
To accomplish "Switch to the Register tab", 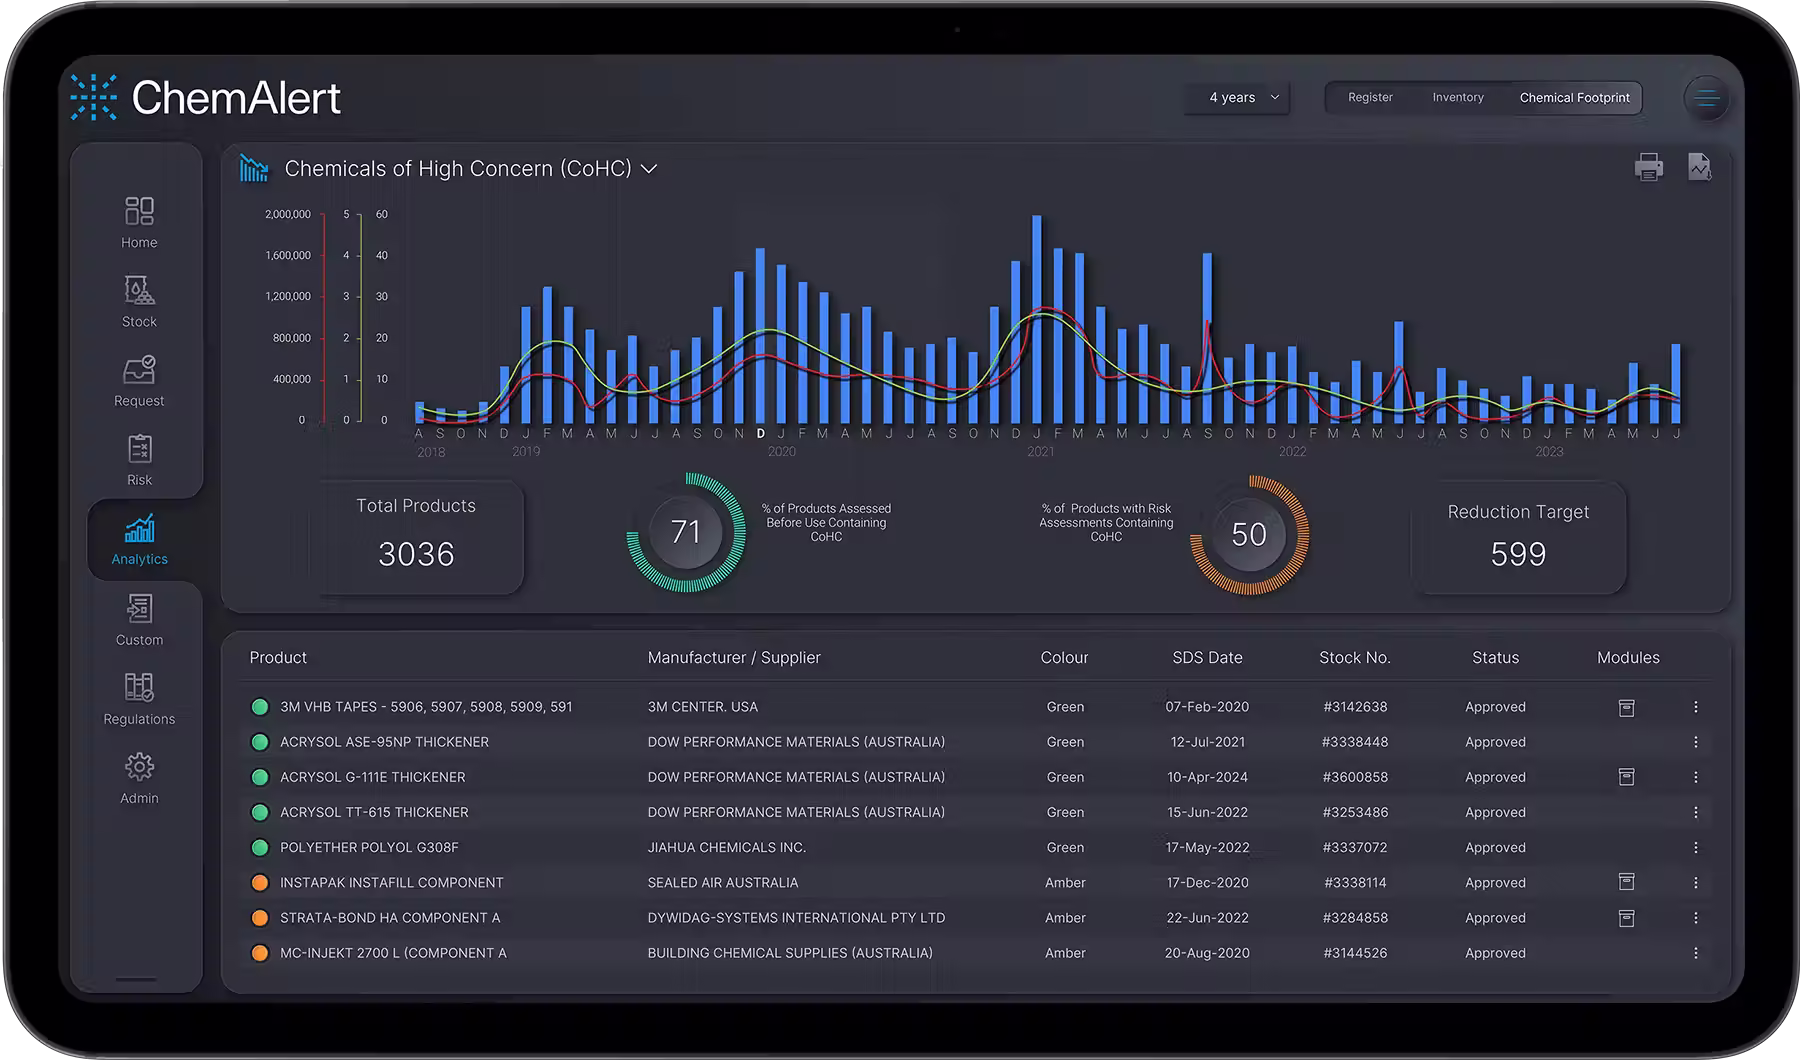I will click(x=1370, y=97).
